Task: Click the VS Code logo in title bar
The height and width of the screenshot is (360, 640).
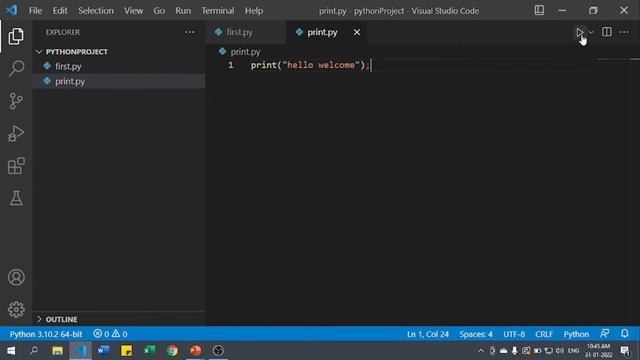Action: 12,10
